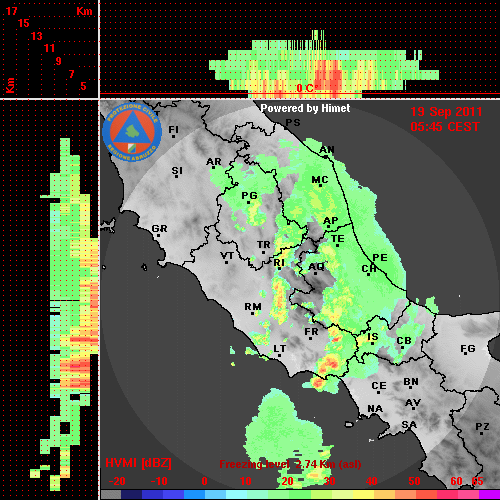This screenshot has width=500, height=500.
Task: Click the CB city label
Action: [x=404, y=341]
